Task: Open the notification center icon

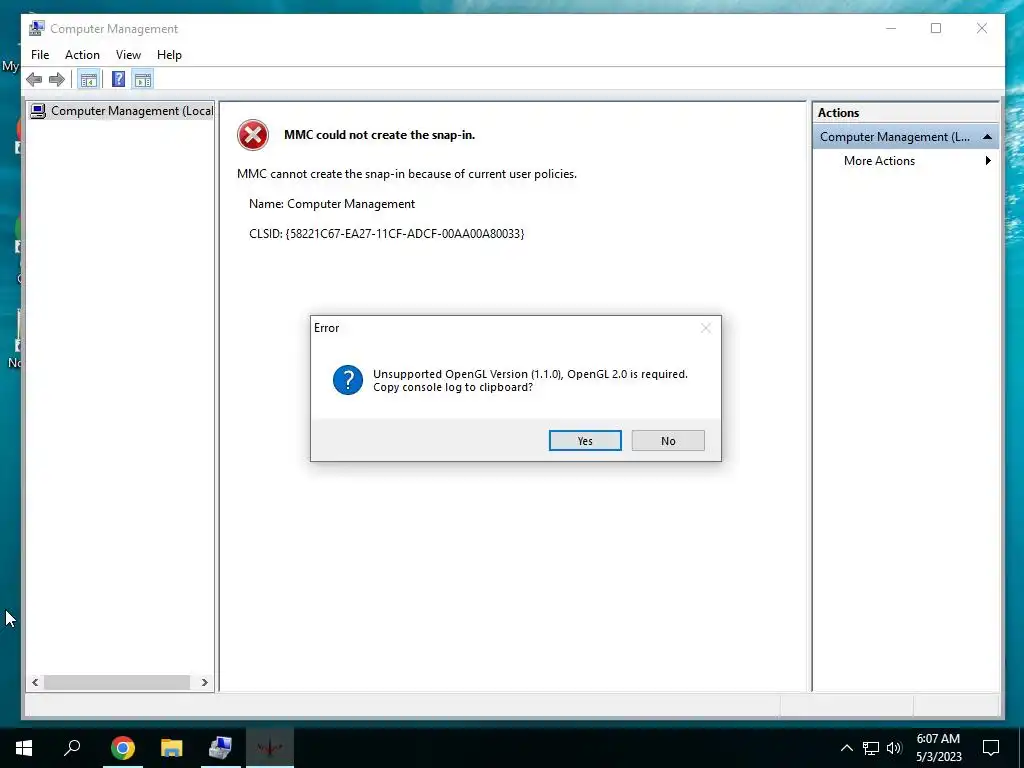Action: click(991, 748)
